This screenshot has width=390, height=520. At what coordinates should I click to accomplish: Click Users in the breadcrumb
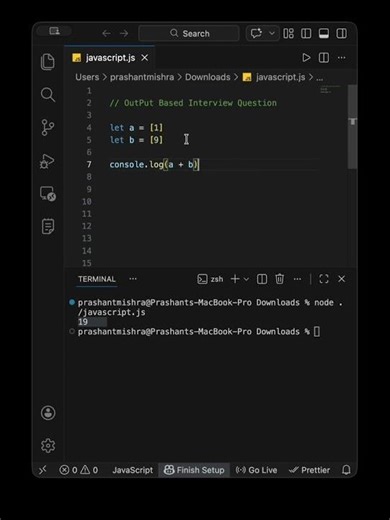pos(87,77)
